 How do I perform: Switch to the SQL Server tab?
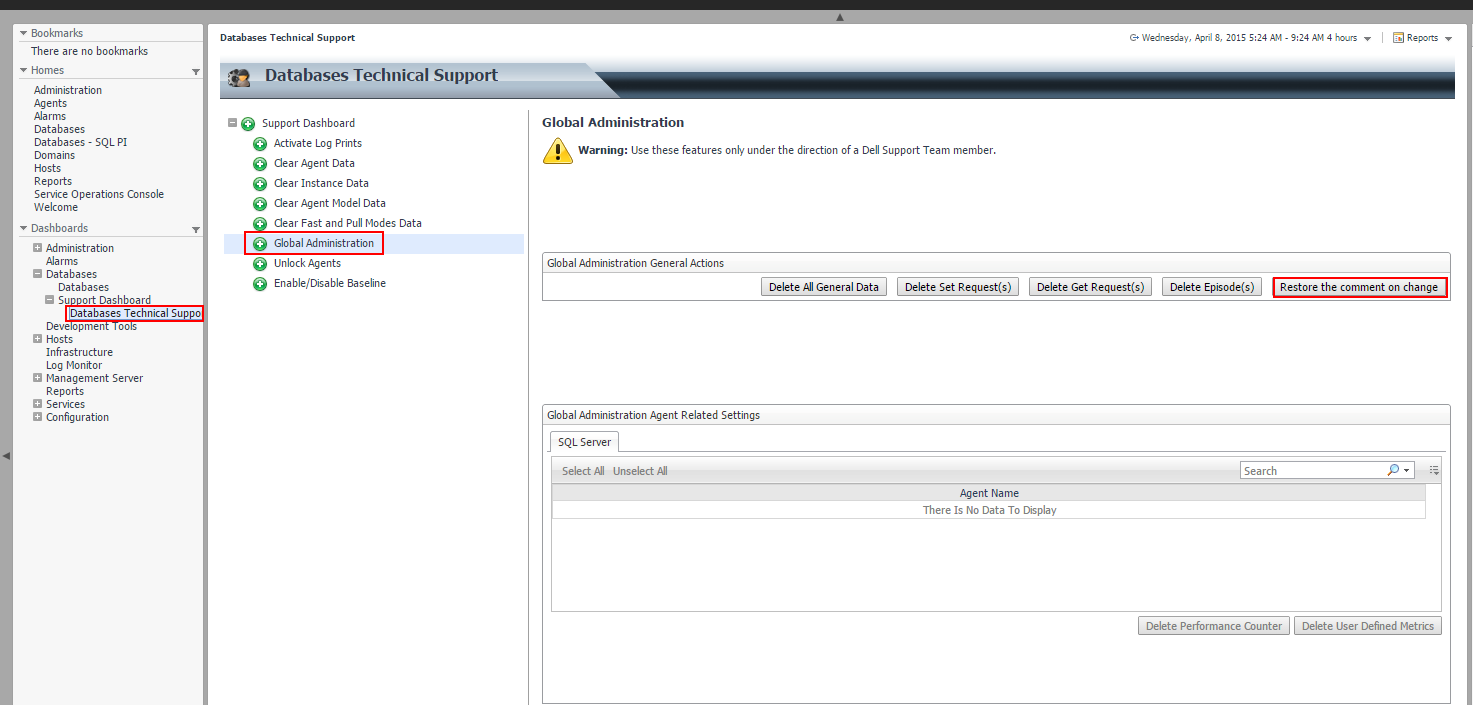[585, 442]
